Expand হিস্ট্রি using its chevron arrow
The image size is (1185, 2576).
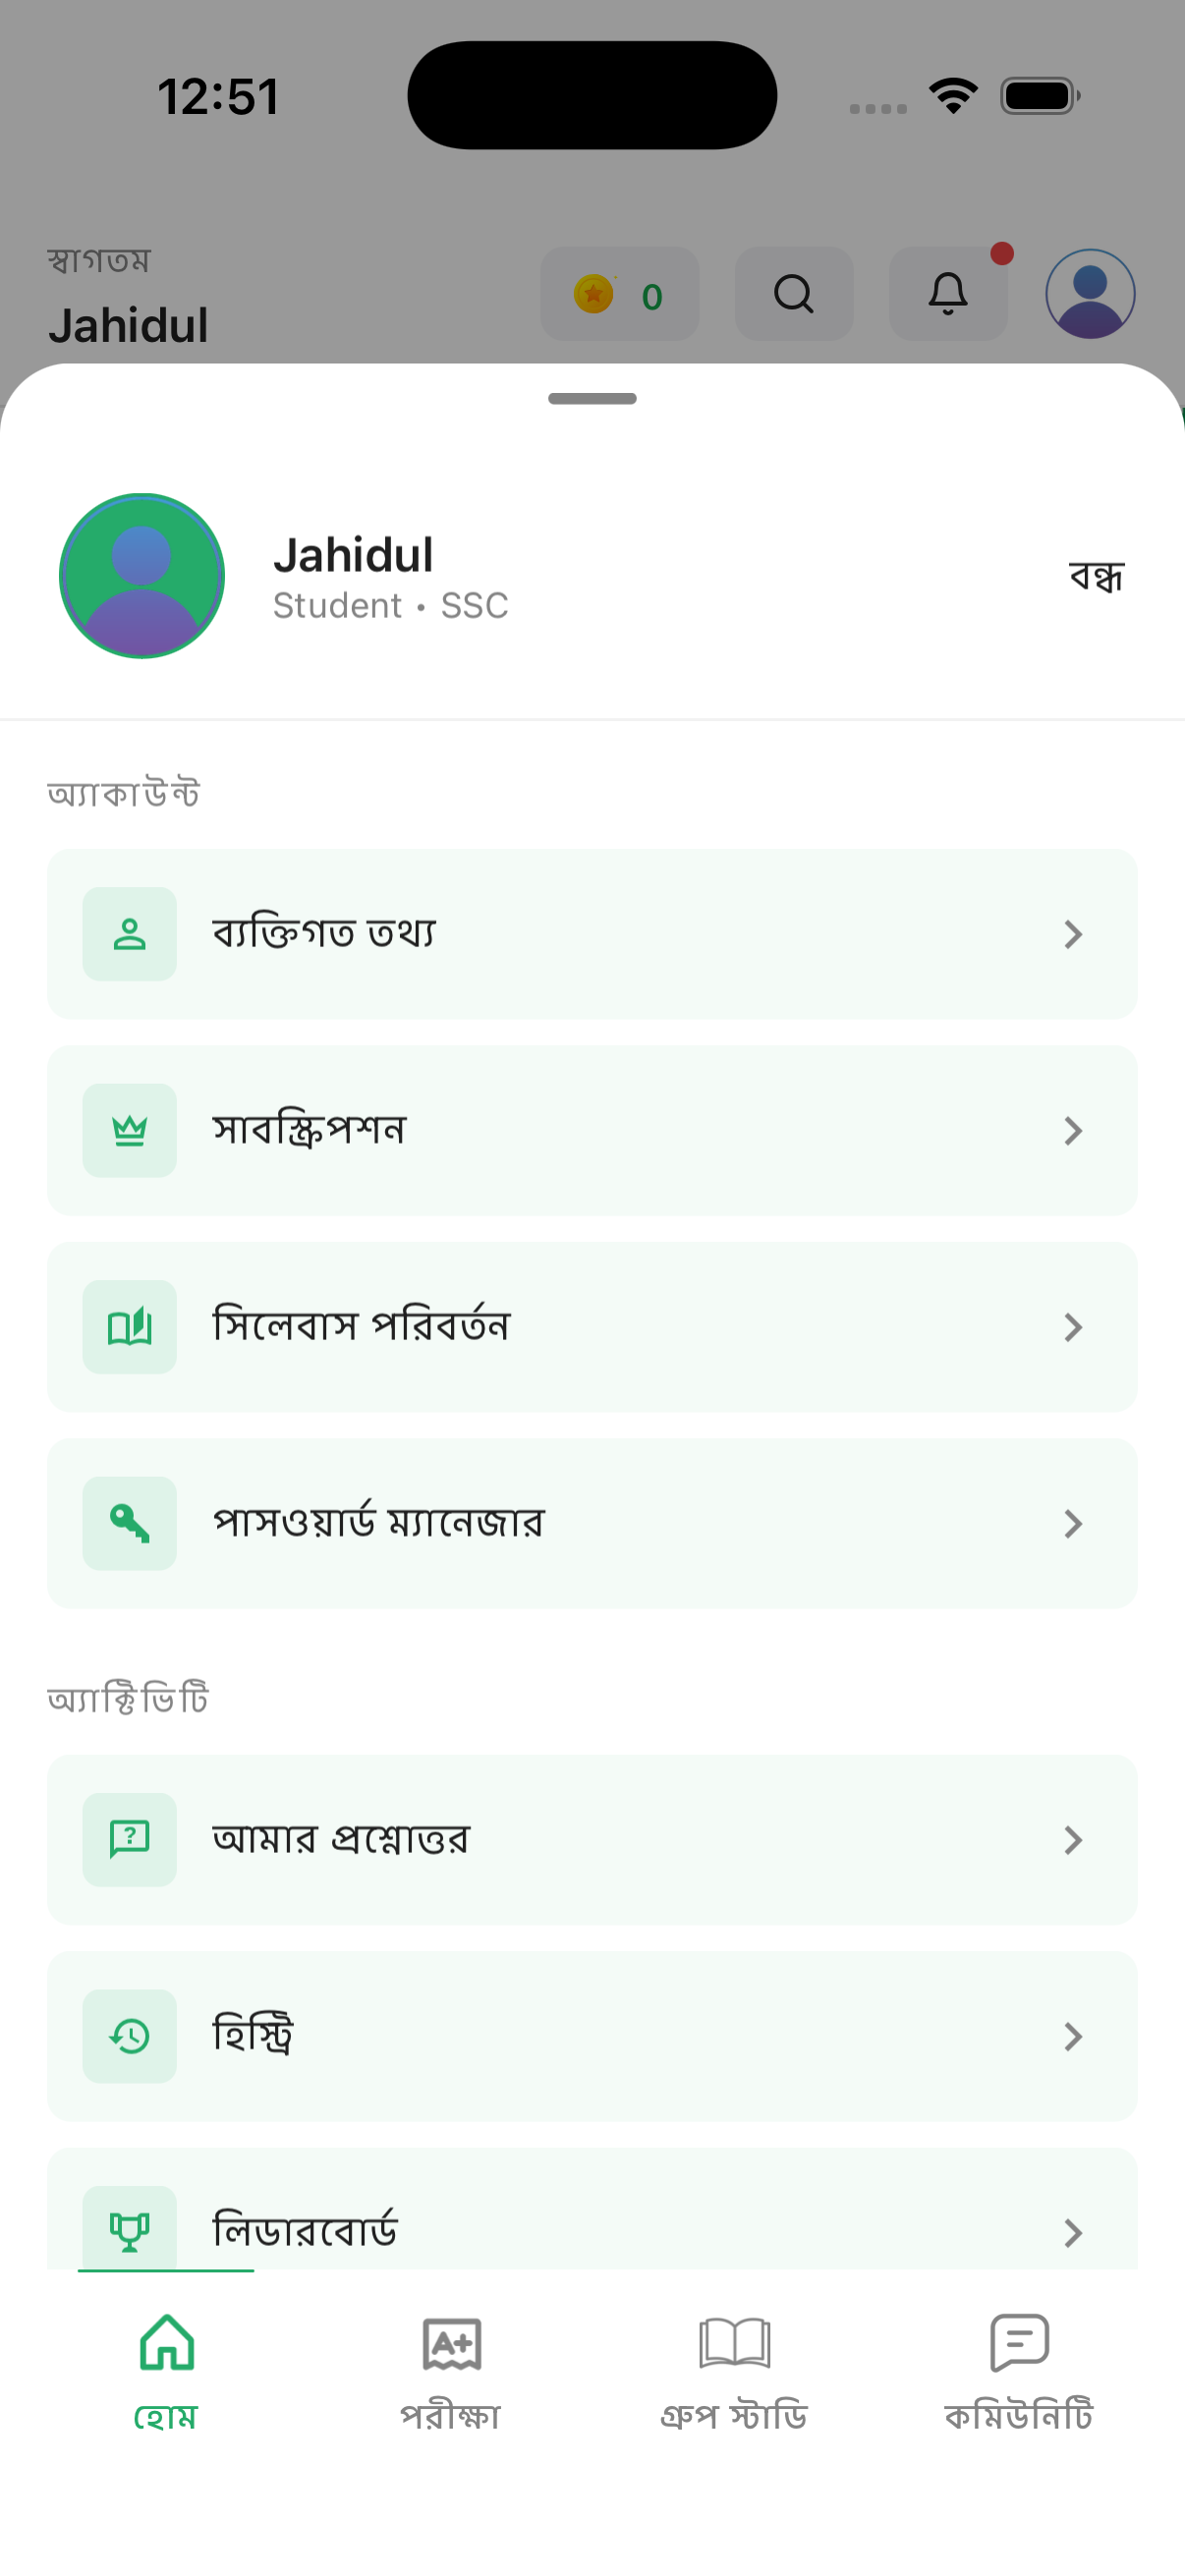point(1073,2036)
